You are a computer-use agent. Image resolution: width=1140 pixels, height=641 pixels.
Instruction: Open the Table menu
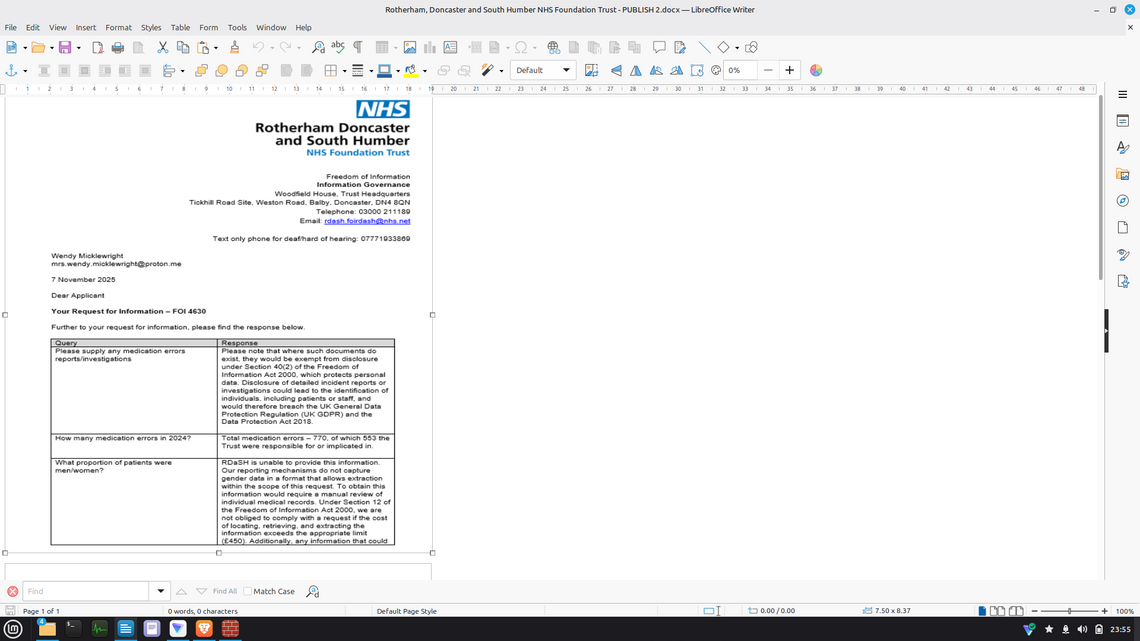click(x=180, y=27)
